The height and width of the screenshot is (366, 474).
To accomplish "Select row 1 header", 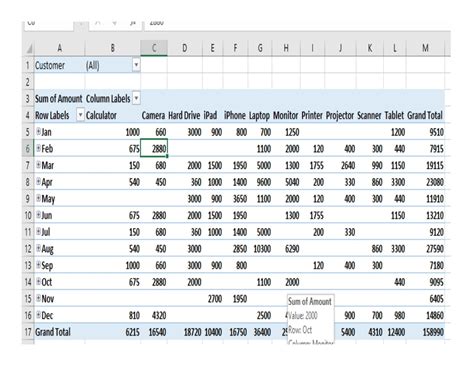I will 28,65.
